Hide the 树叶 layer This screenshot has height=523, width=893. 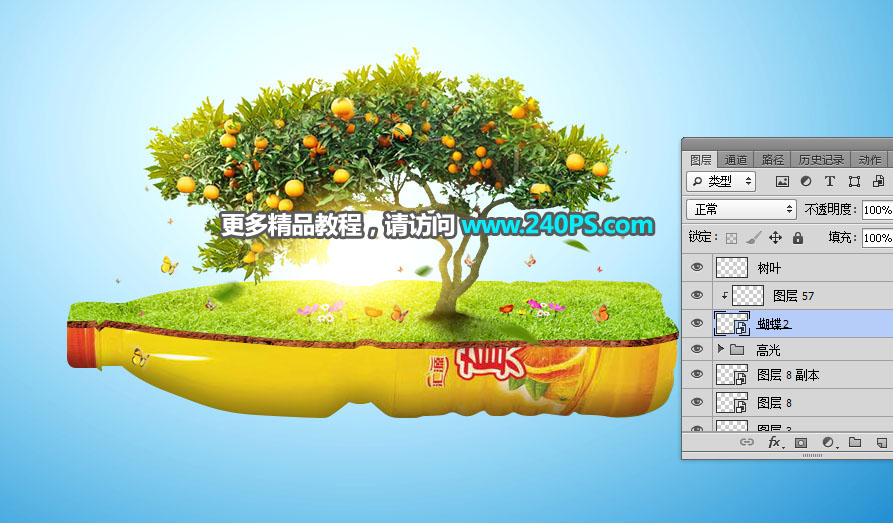point(697,267)
